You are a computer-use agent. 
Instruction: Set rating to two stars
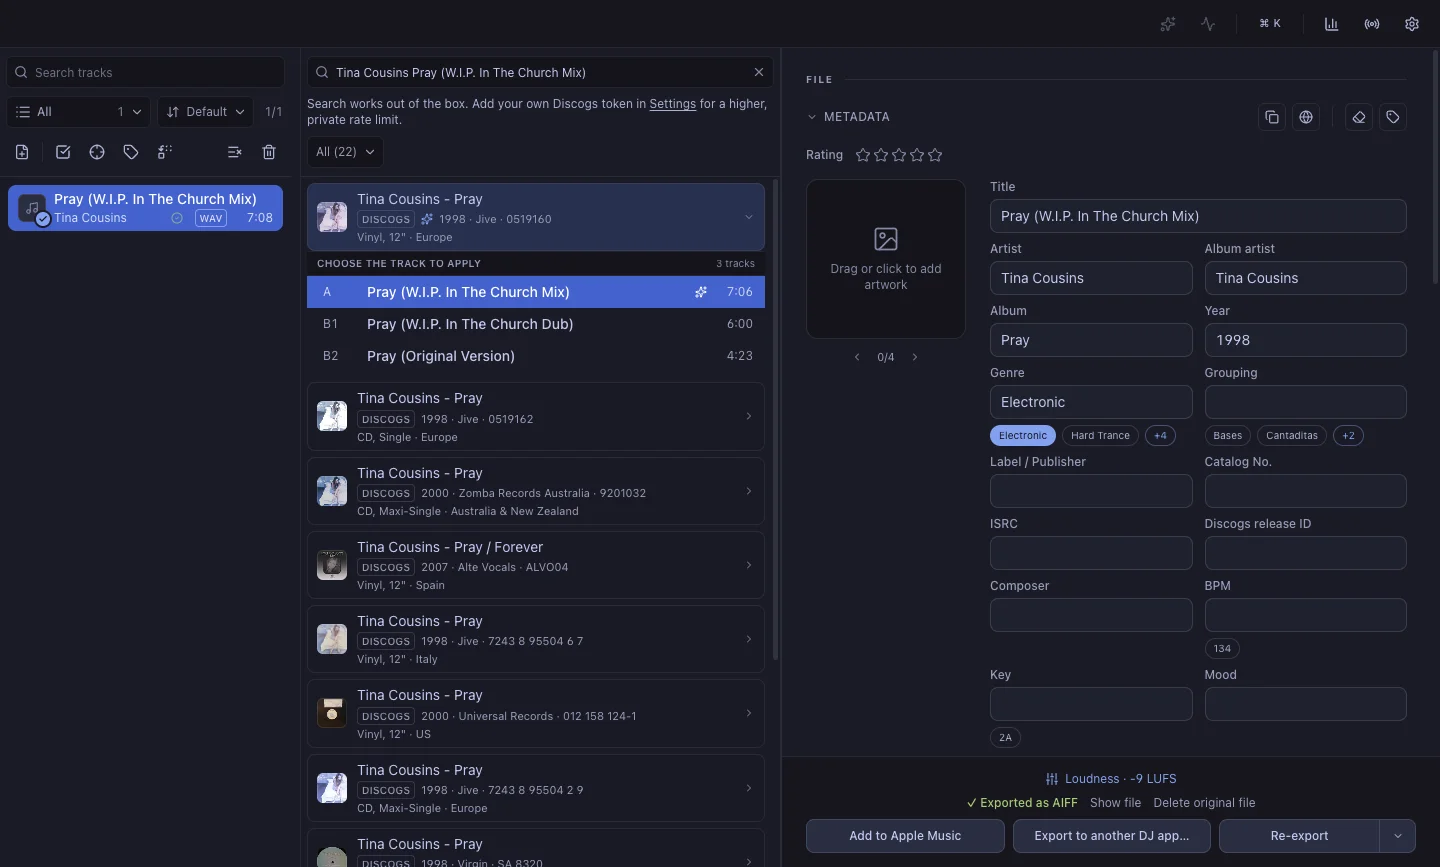tap(881, 155)
